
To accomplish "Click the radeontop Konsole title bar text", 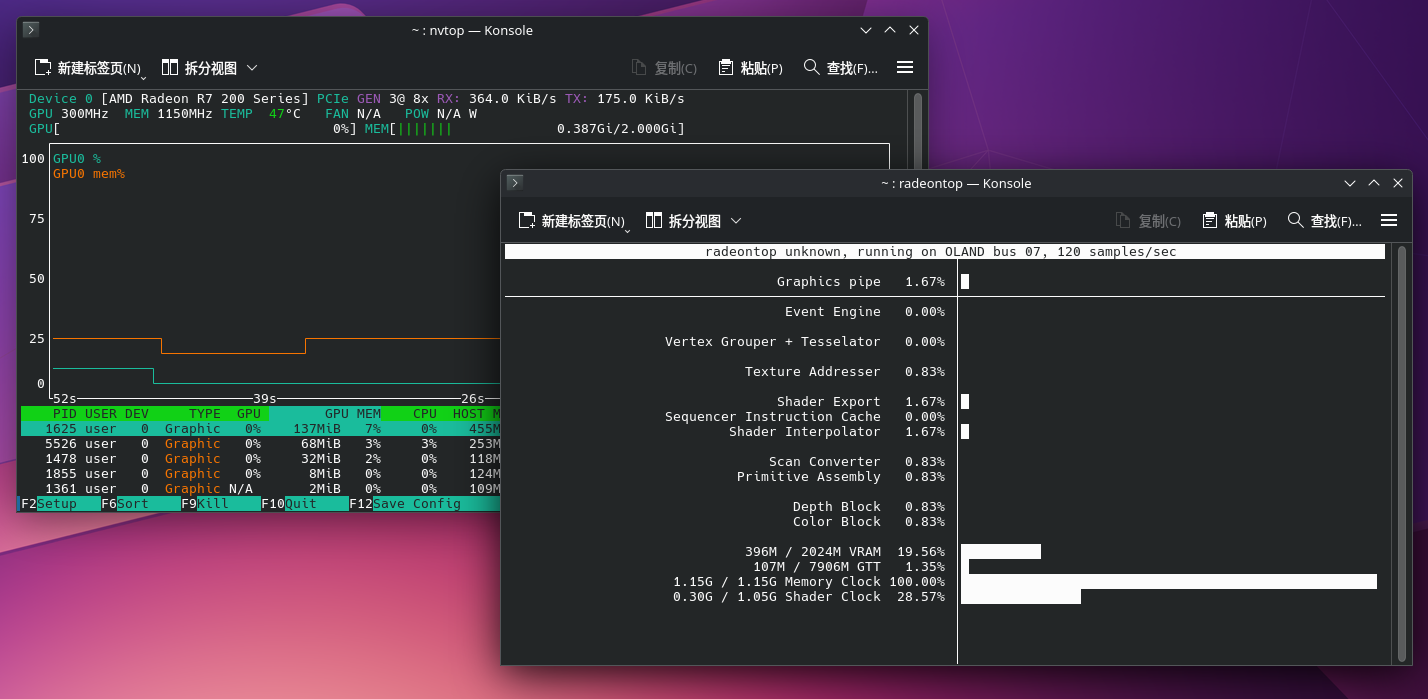I will 956,183.
